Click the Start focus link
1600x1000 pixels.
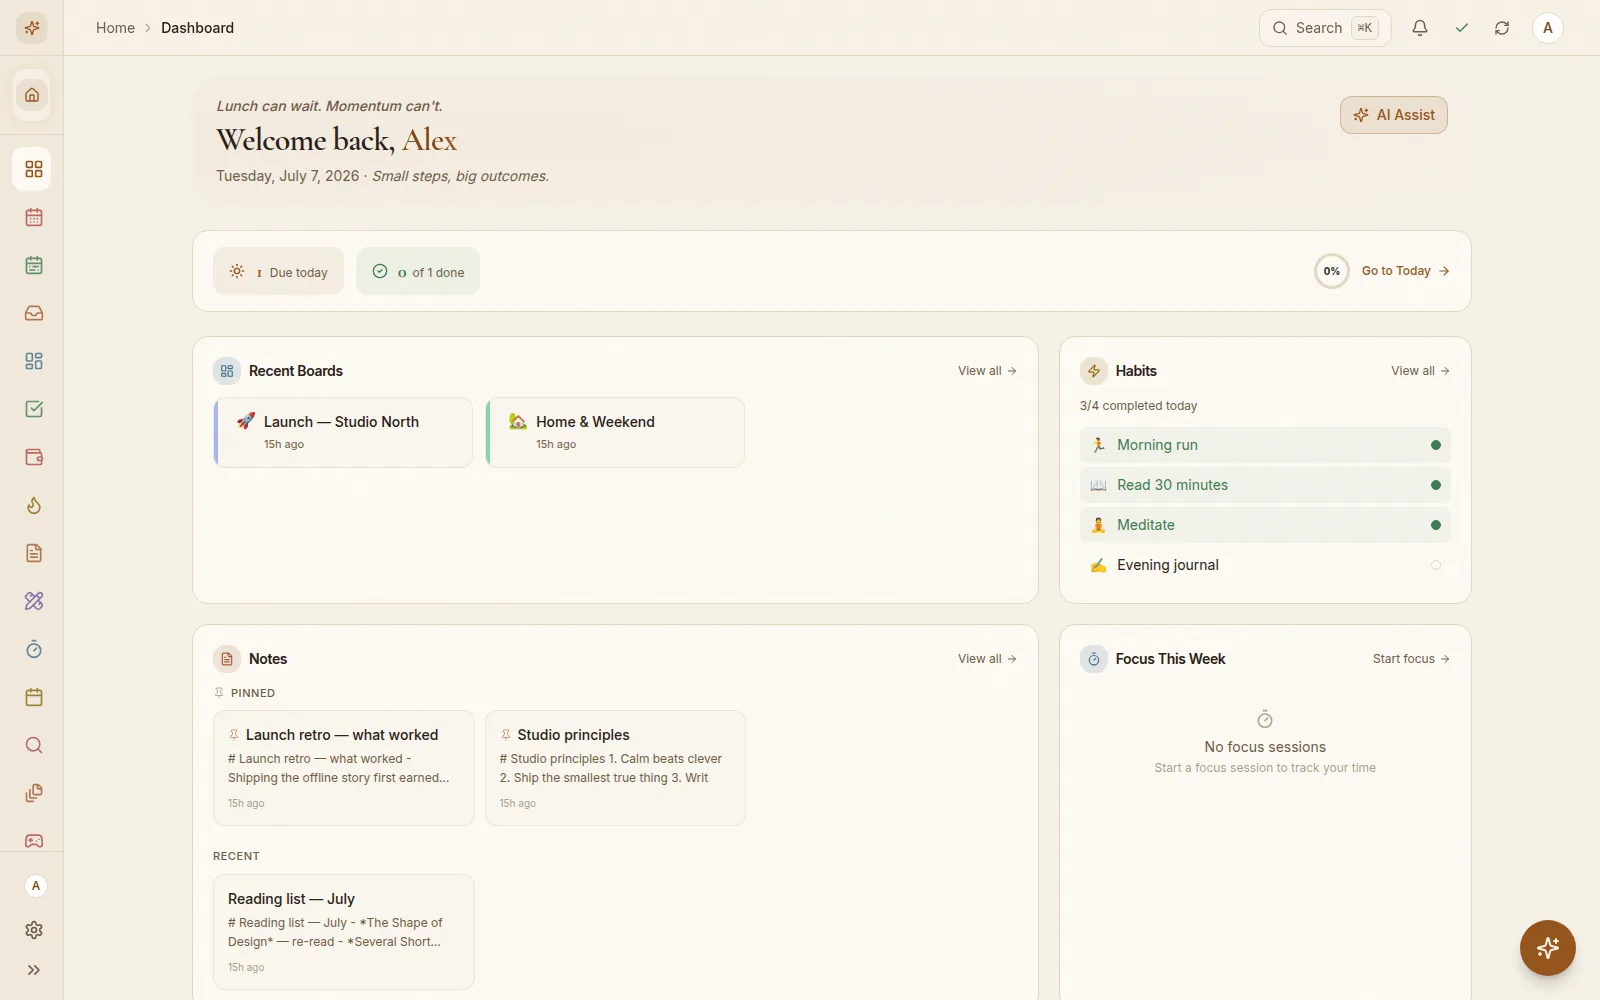pyautogui.click(x=1411, y=659)
